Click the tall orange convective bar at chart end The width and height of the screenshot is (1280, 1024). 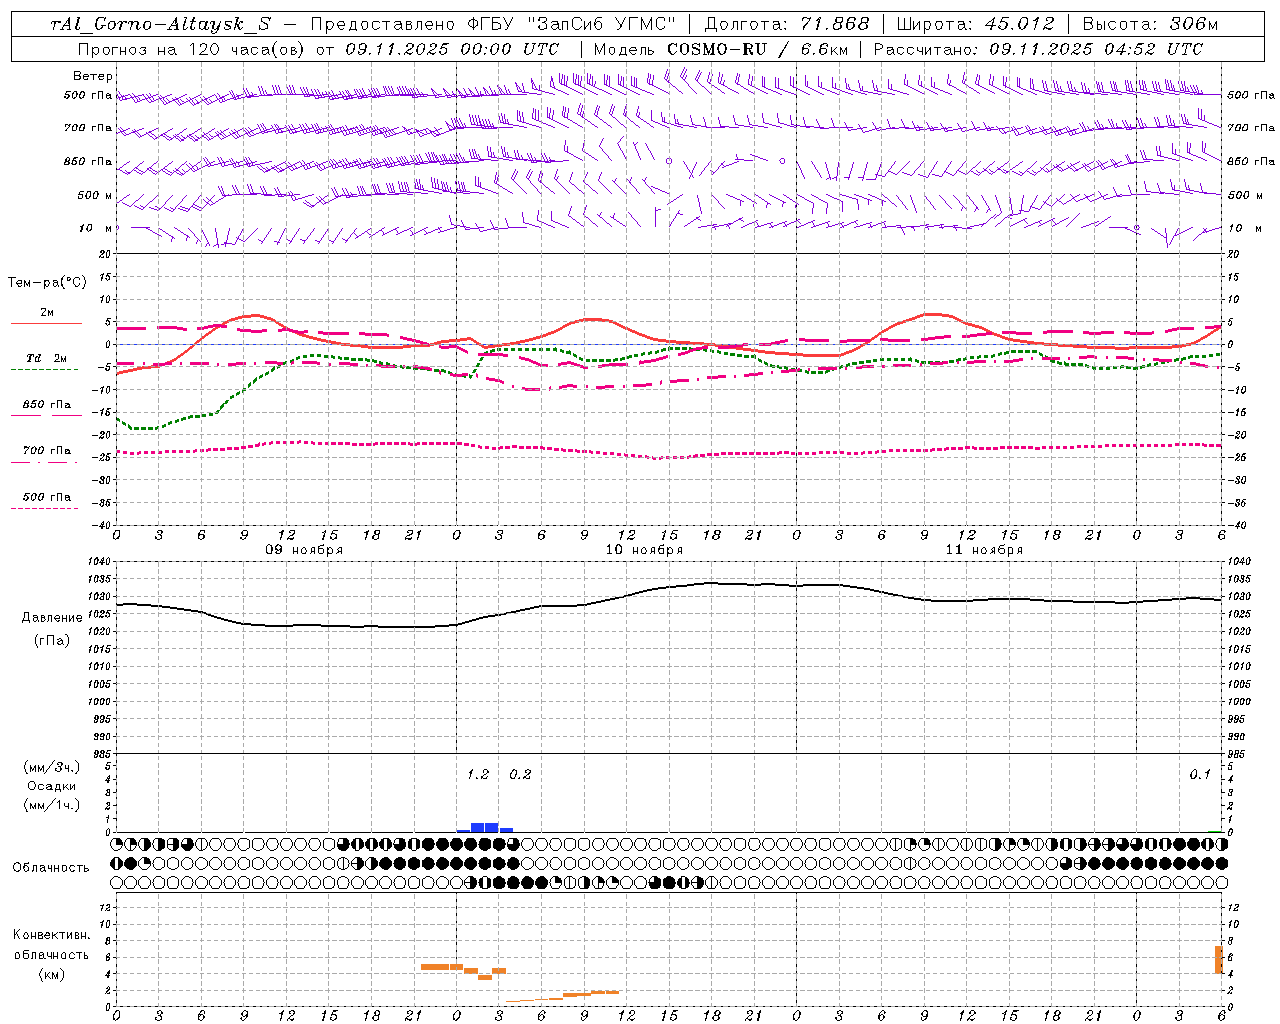1219,959
